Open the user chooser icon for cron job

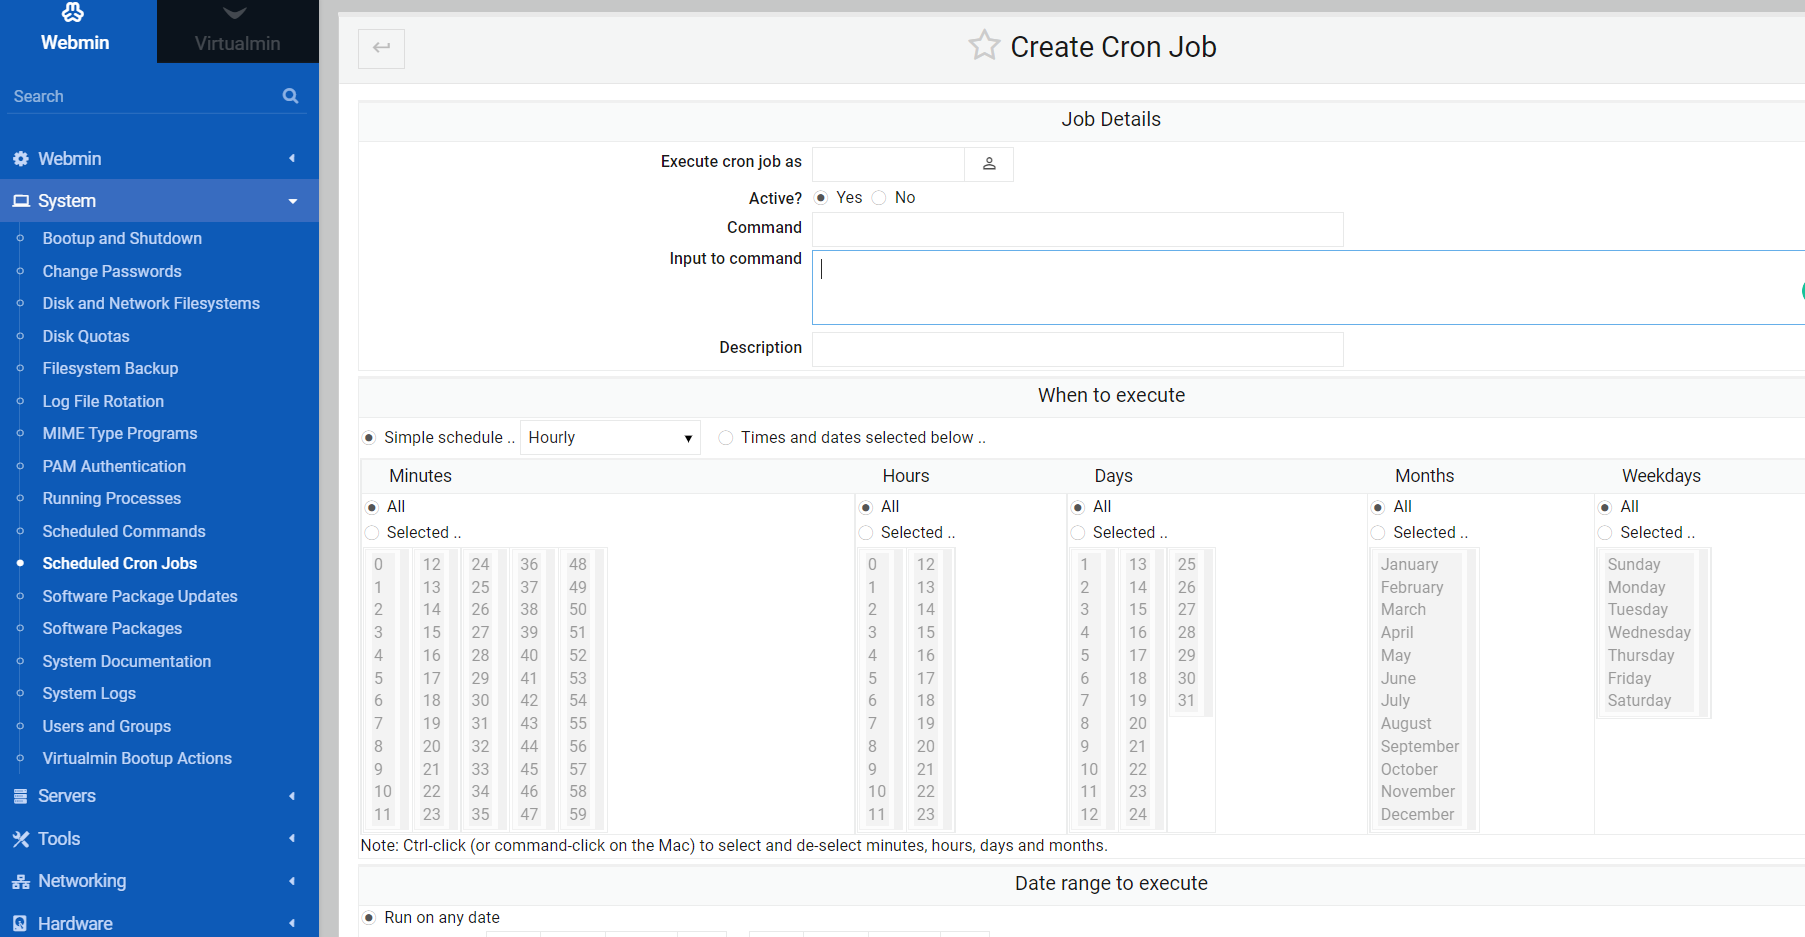click(x=988, y=164)
